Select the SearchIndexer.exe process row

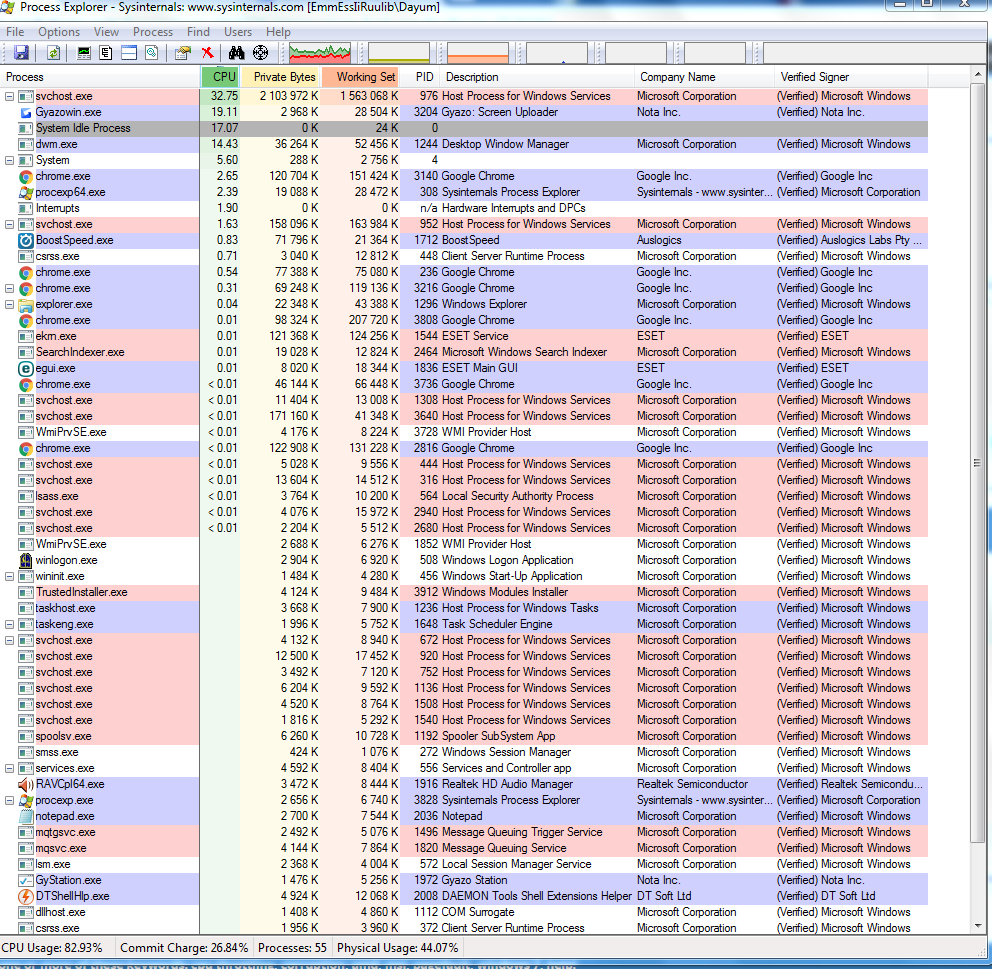pyautogui.click(x=464, y=352)
